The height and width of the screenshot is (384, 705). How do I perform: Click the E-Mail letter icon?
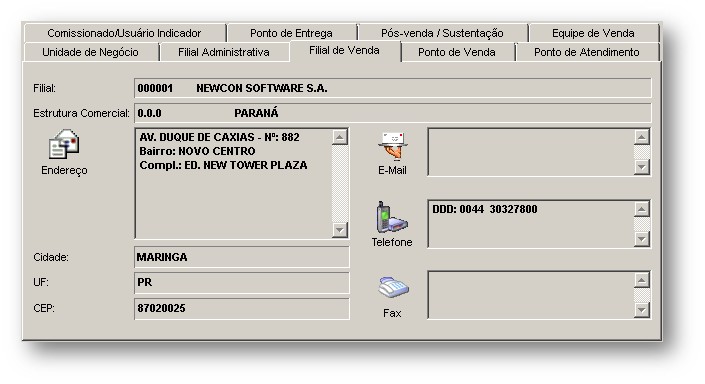393,146
